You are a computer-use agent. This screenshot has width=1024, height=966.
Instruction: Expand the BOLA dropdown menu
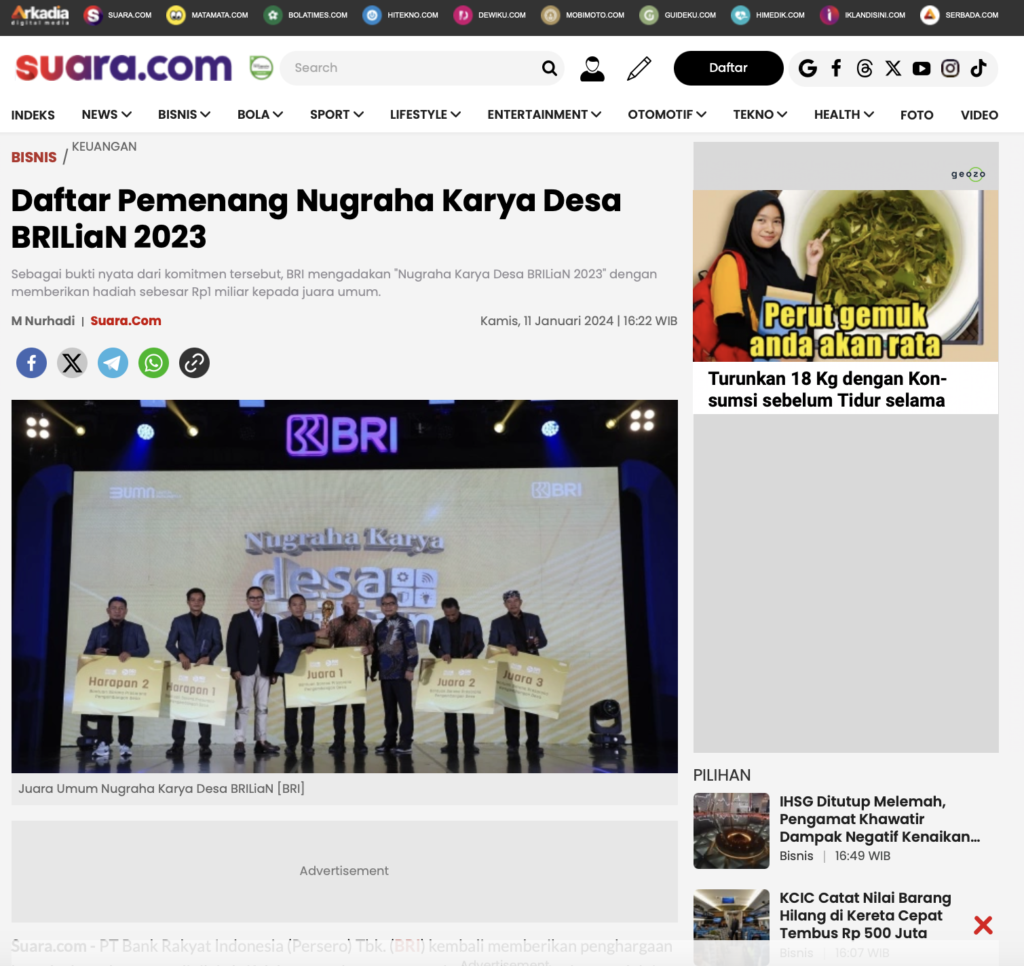pos(260,114)
